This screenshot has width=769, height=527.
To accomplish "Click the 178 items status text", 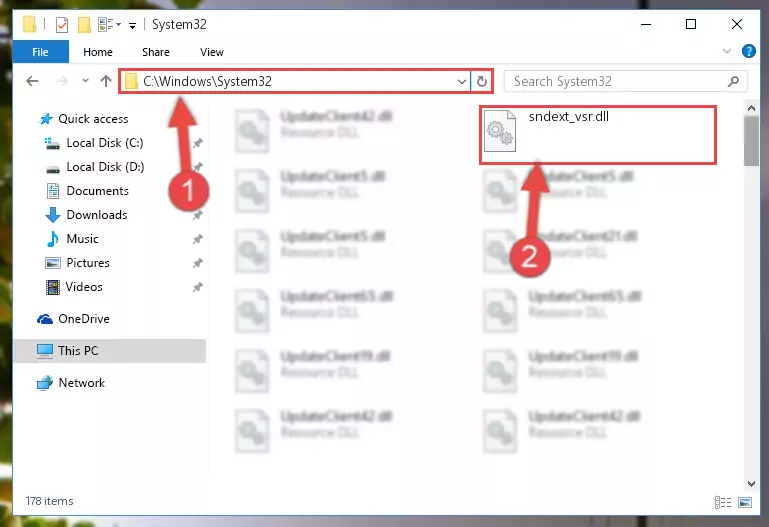I will pos(49,501).
